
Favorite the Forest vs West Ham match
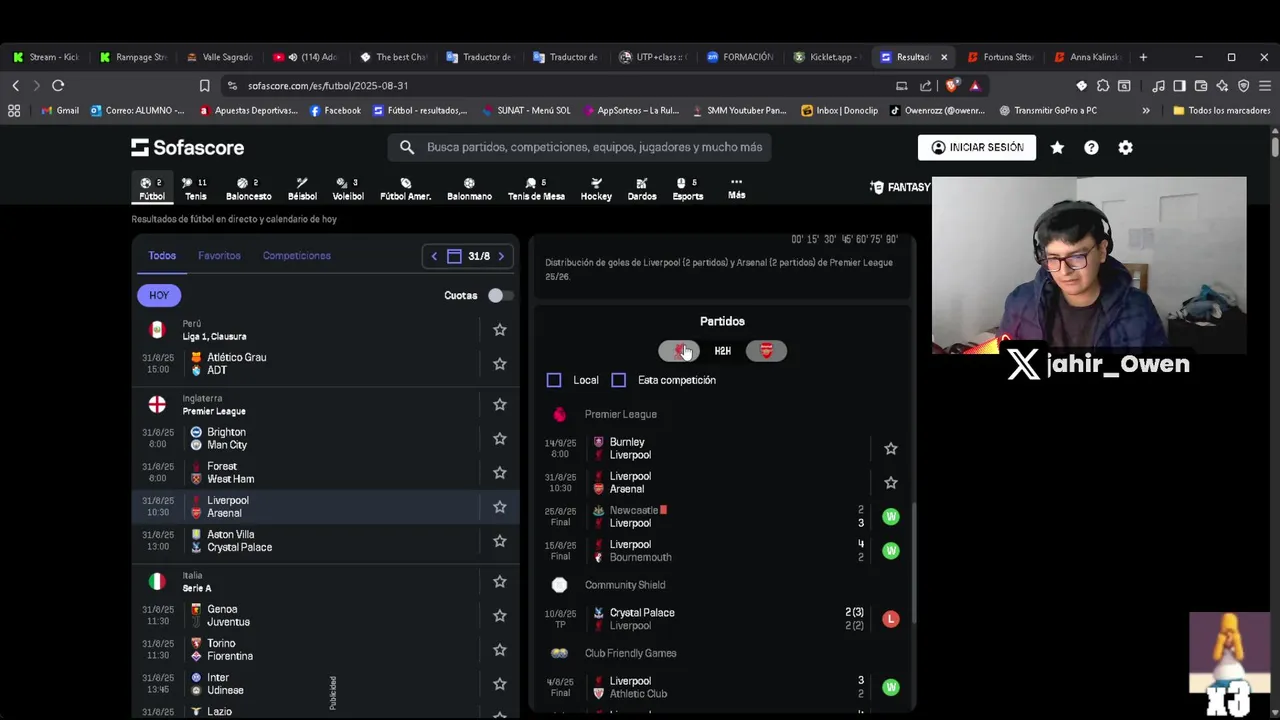(x=499, y=473)
